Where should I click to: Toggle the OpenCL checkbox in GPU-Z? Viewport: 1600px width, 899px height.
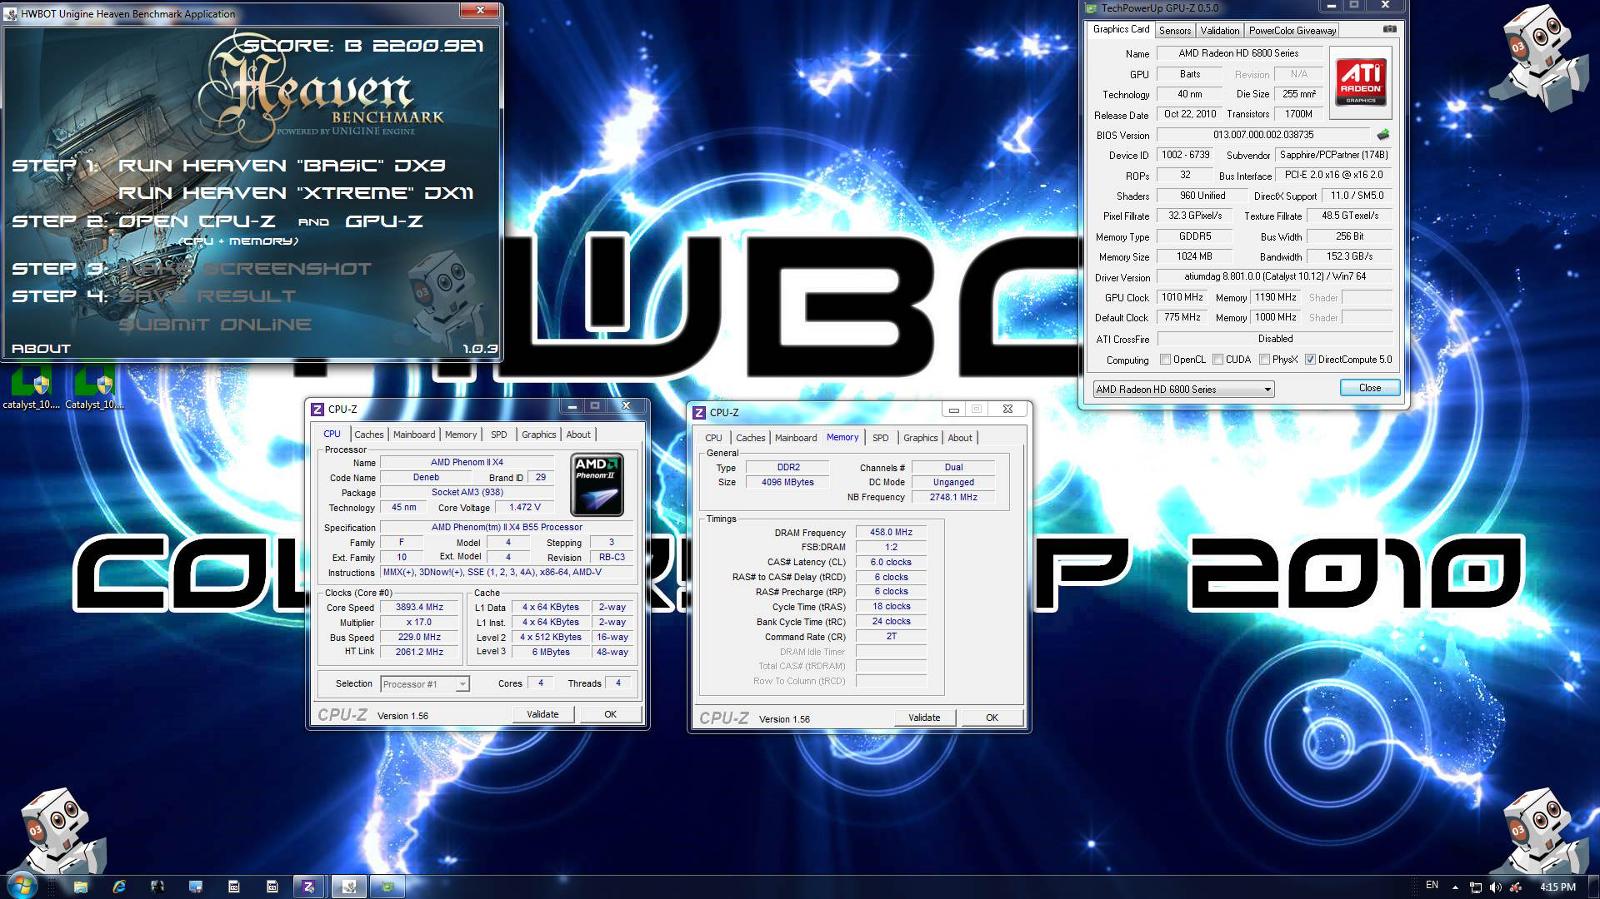click(x=1165, y=360)
